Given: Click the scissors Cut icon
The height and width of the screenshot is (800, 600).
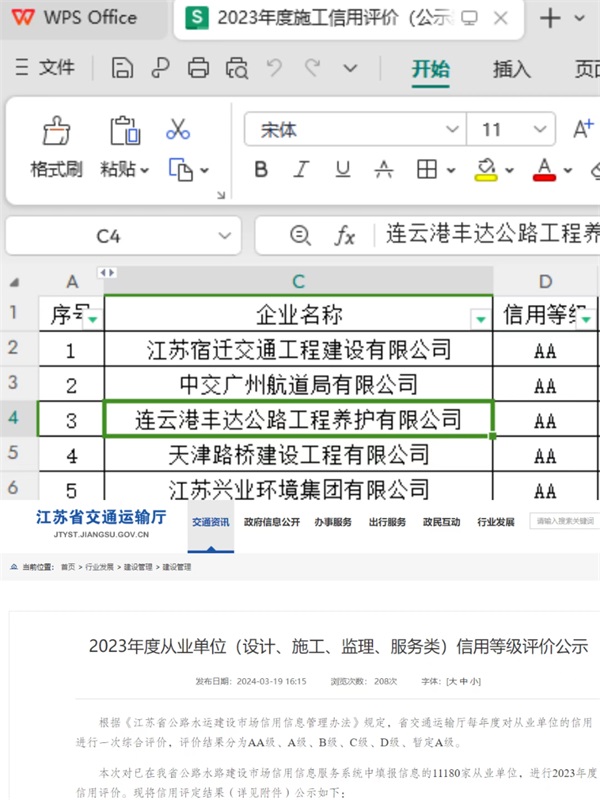Looking at the screenshot, I should click(178, 129).
